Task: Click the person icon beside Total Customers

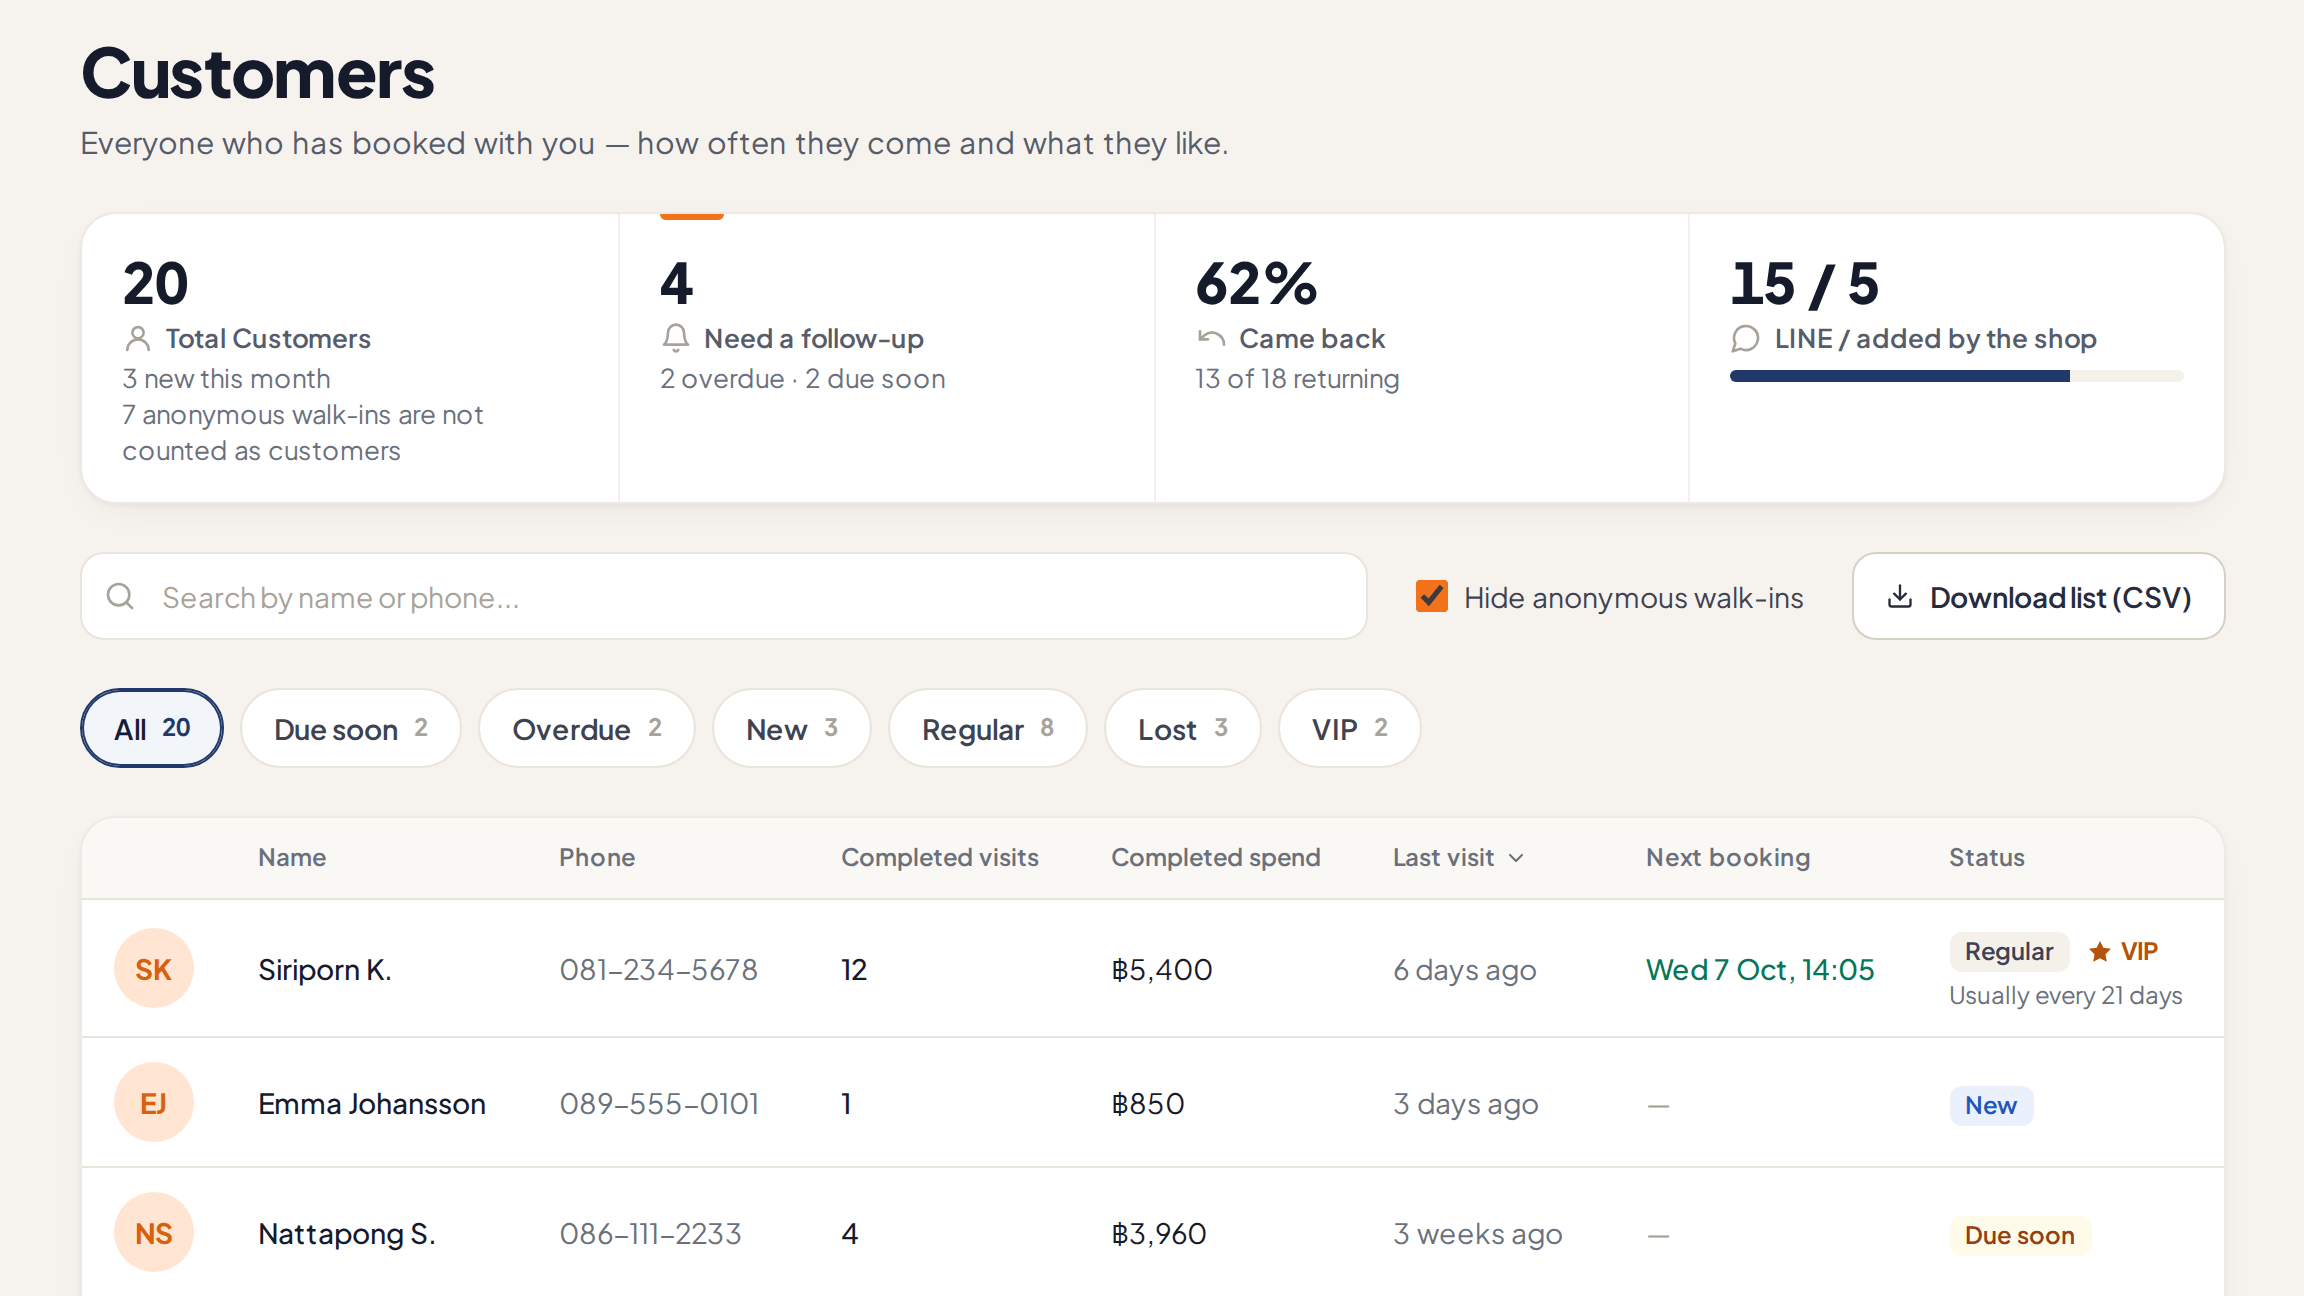Action: [x=138, y=339]
